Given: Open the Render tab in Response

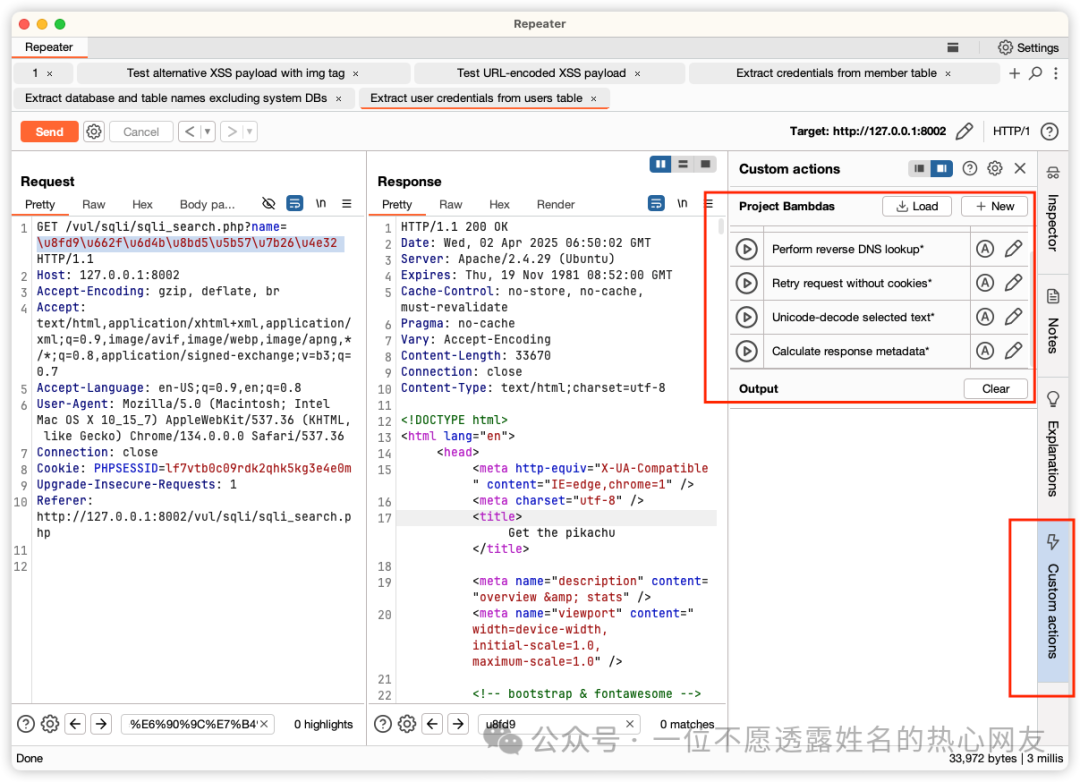Looking at the screenshot, I should (x=555, y=204).
